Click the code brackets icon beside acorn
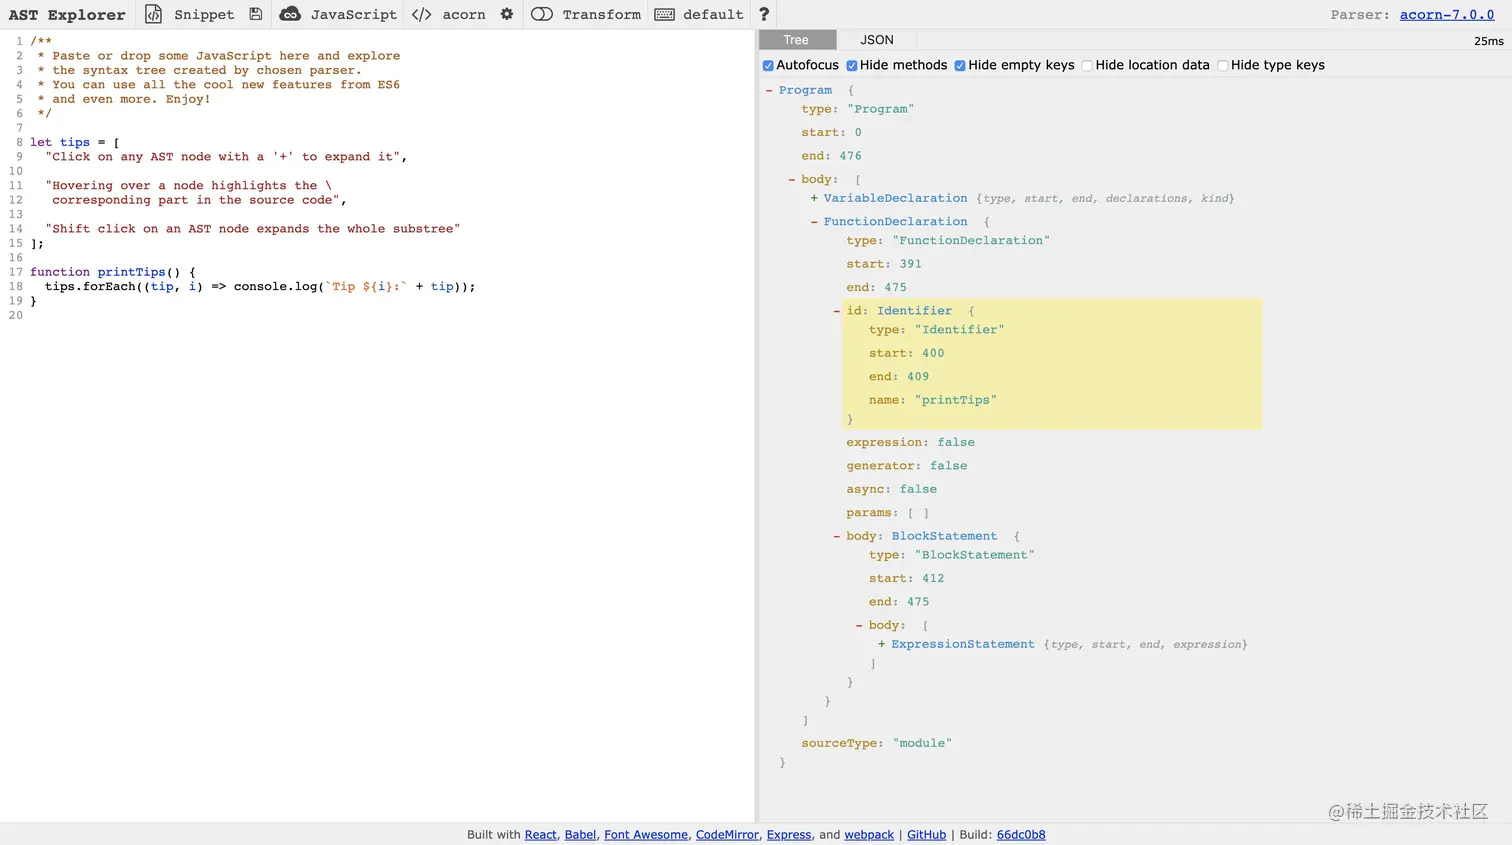 coord(422,14)
